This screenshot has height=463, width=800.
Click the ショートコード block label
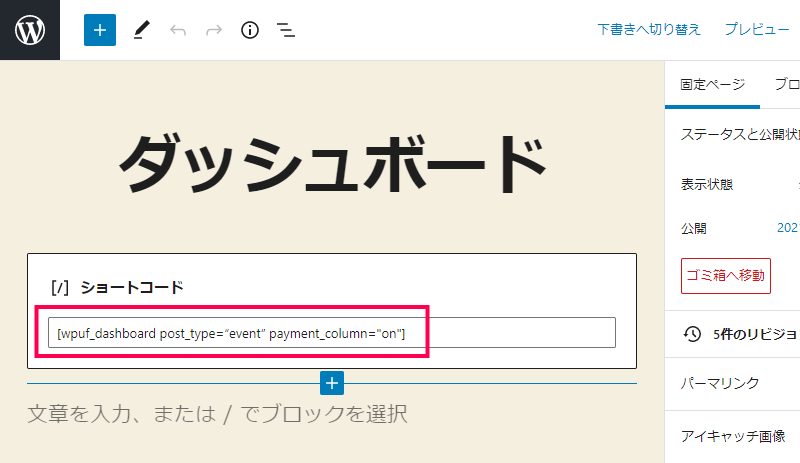click(132, 287)
